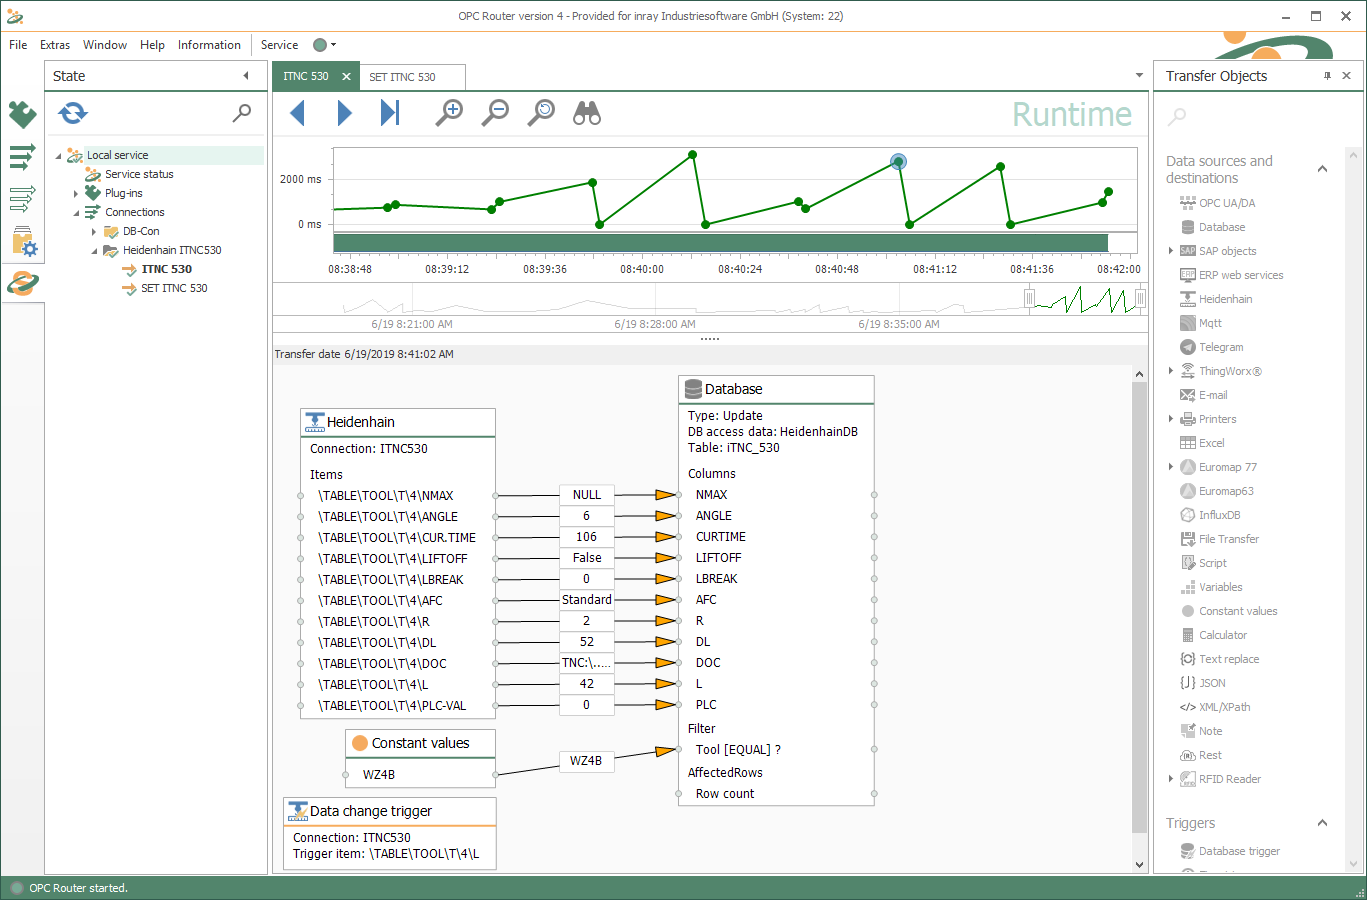The width and height of the screenshot is (1367, 900).
Task: Select Service status in the tree
Action: [x=139, y=174]
